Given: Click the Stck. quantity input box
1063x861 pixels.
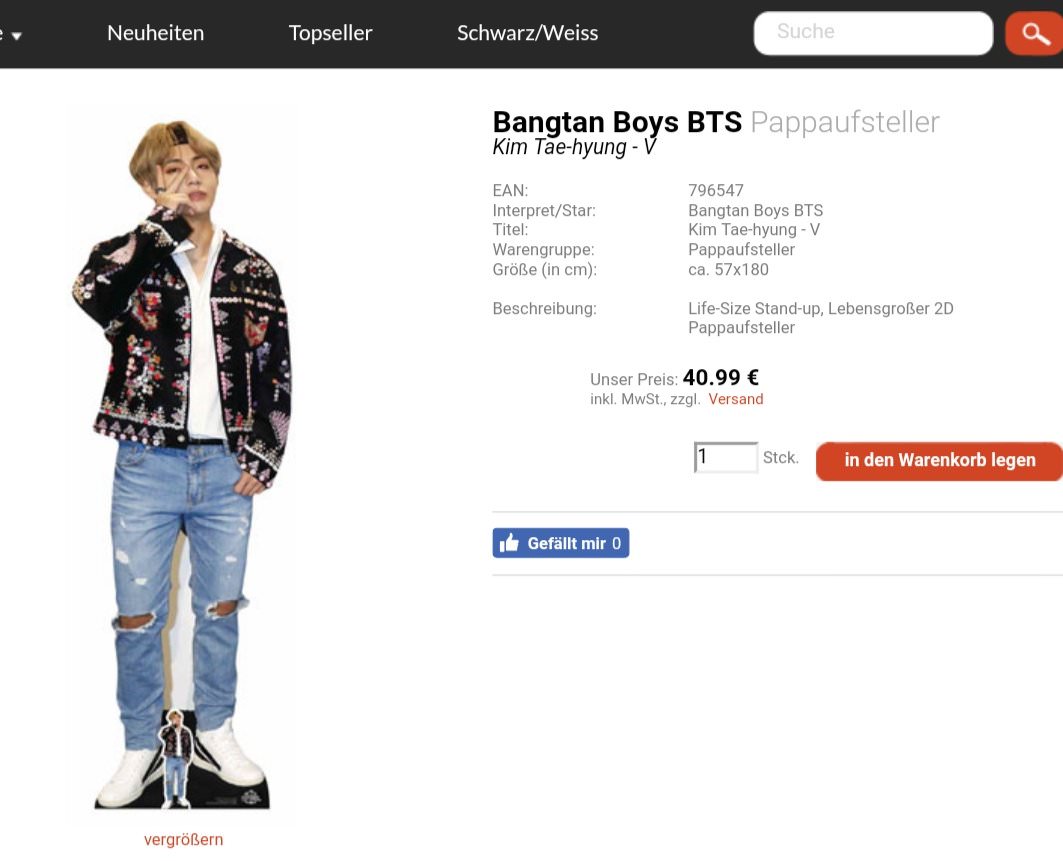Looking at the screenshot, I should point(726,457).
